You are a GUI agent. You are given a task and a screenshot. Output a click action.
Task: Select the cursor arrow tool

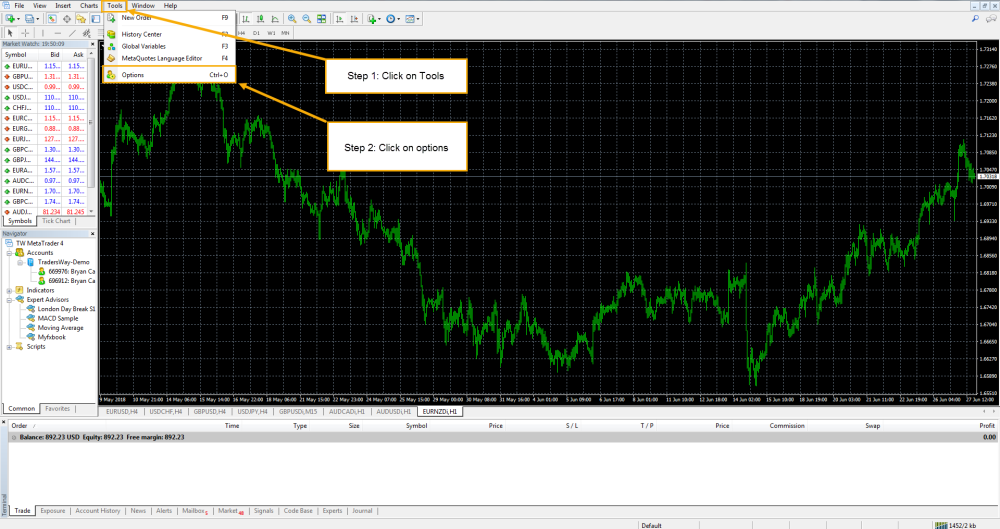coord(10,33)
